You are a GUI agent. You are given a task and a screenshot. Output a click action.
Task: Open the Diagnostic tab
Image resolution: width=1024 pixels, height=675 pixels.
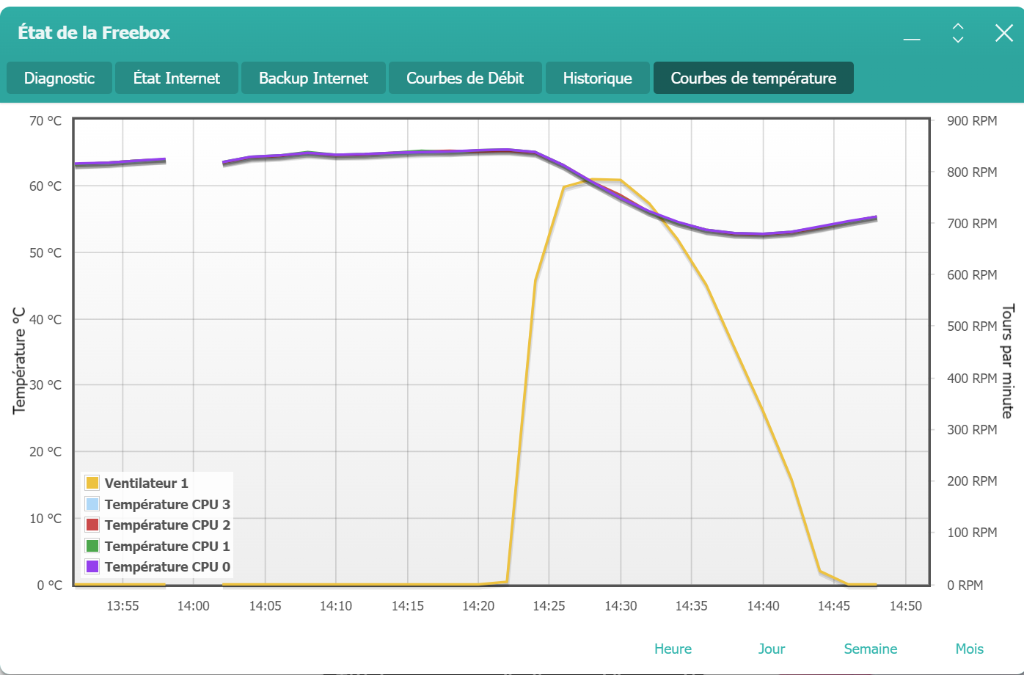click(x=59, y=78)
